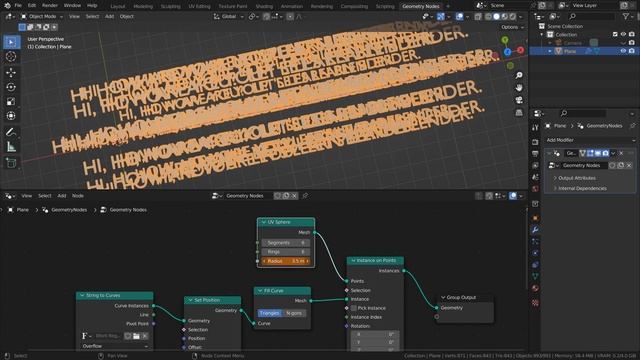640x360 pixels.
Task: Select Triangles mode on Fill Curve node
Action: [x=269, y=313]
